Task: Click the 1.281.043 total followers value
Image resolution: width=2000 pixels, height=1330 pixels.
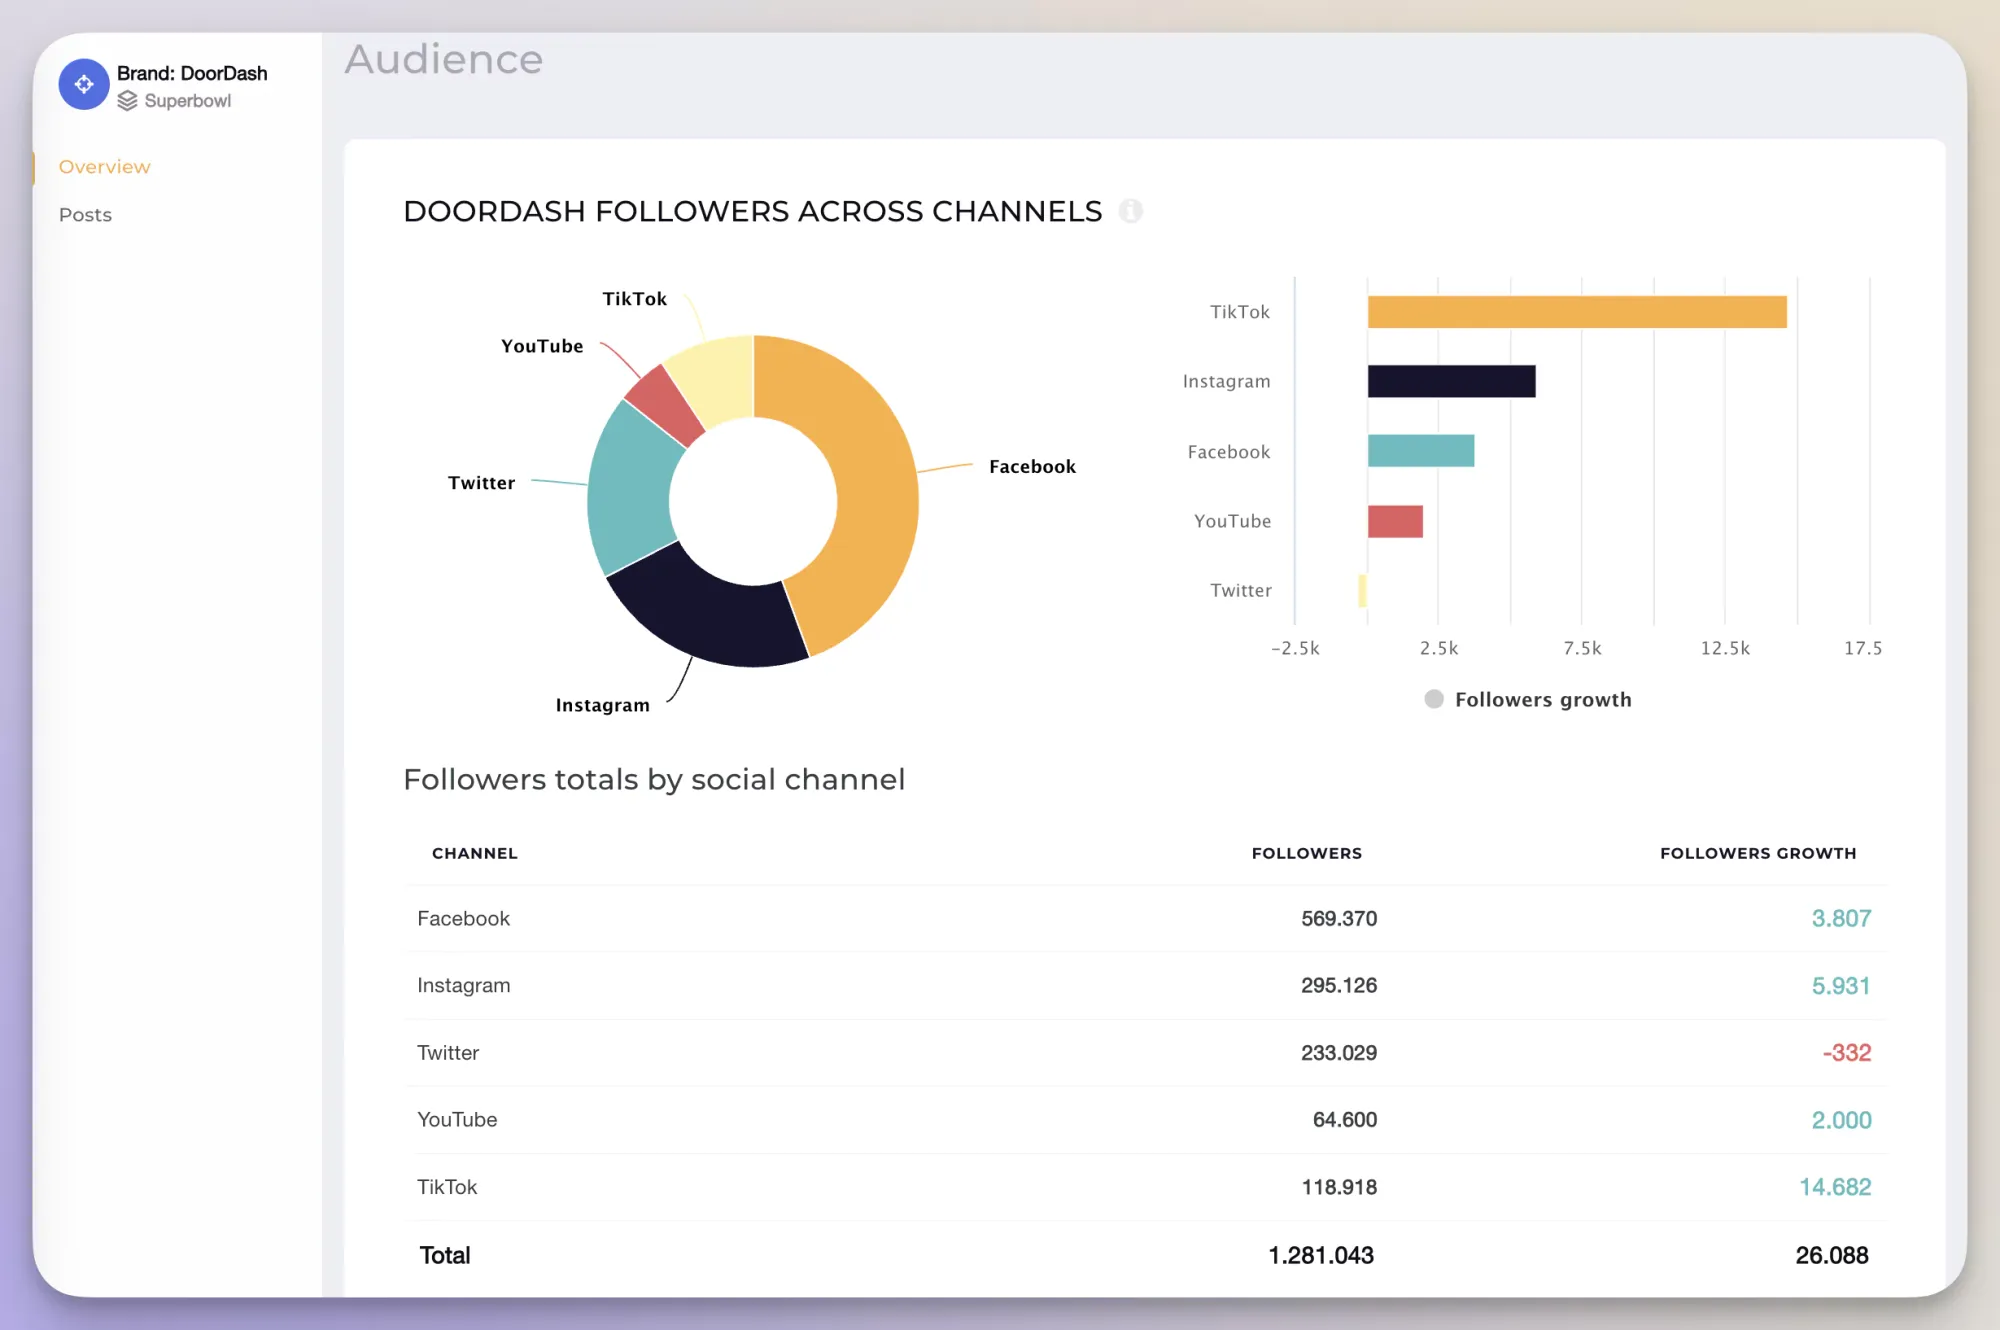Action: tap(1321, 1255)
